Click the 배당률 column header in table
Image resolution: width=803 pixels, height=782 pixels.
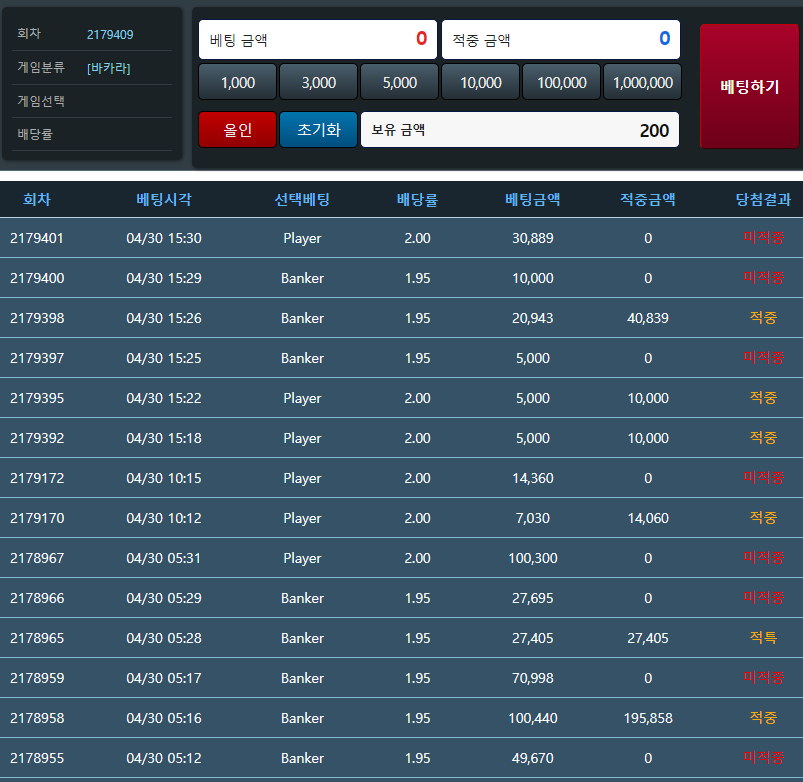[x=417, y=199]
